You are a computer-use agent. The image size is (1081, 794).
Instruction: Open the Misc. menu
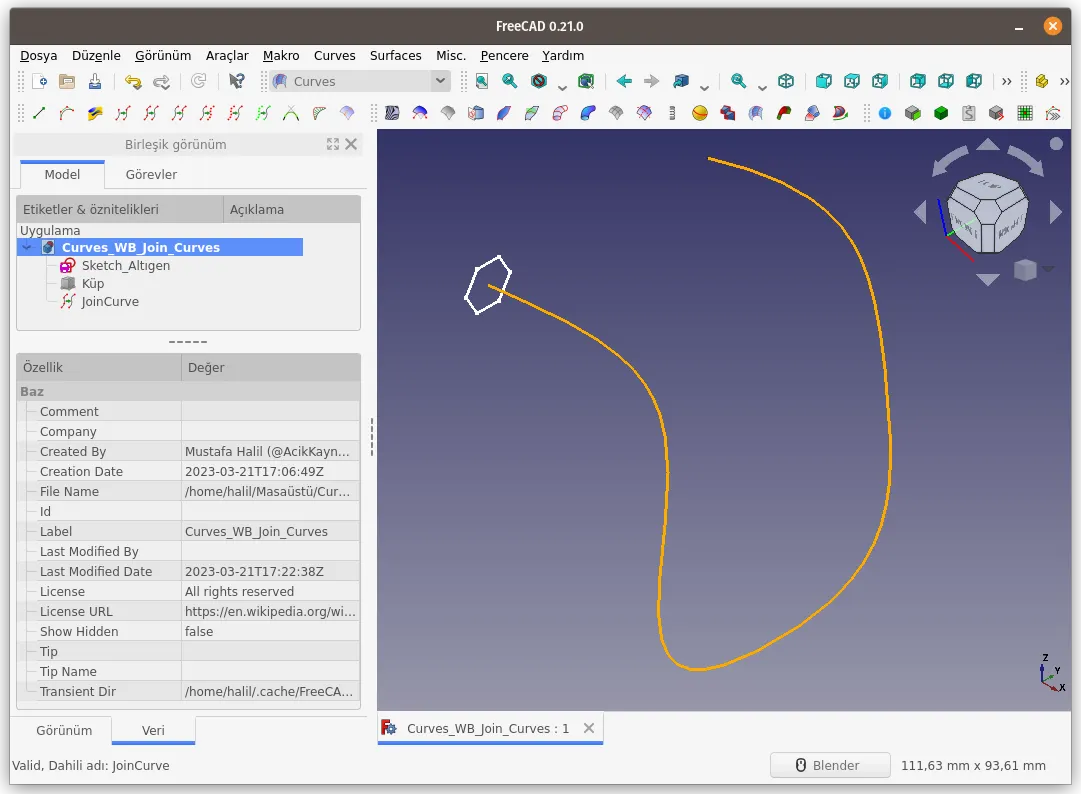click(451, 56)
